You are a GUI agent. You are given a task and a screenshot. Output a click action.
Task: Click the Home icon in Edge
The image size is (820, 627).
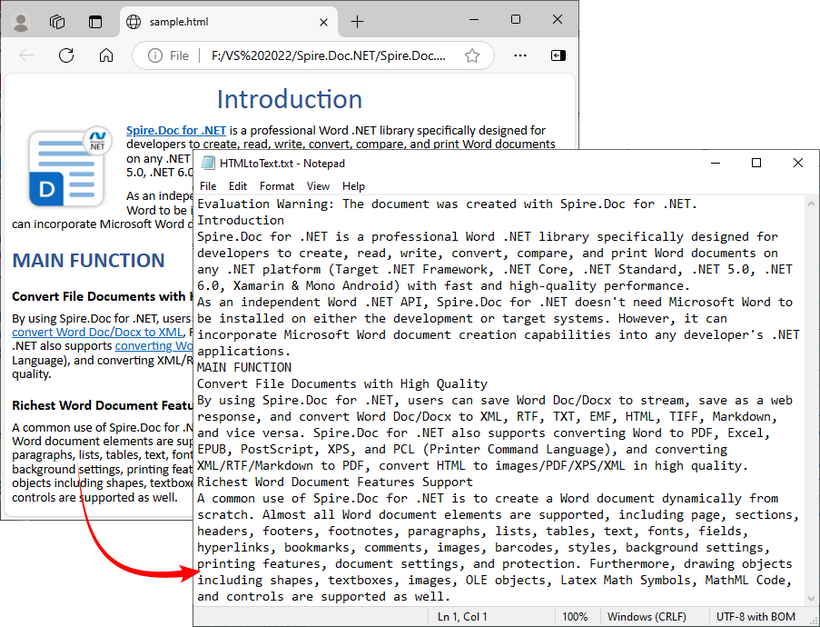click(103, 55)
